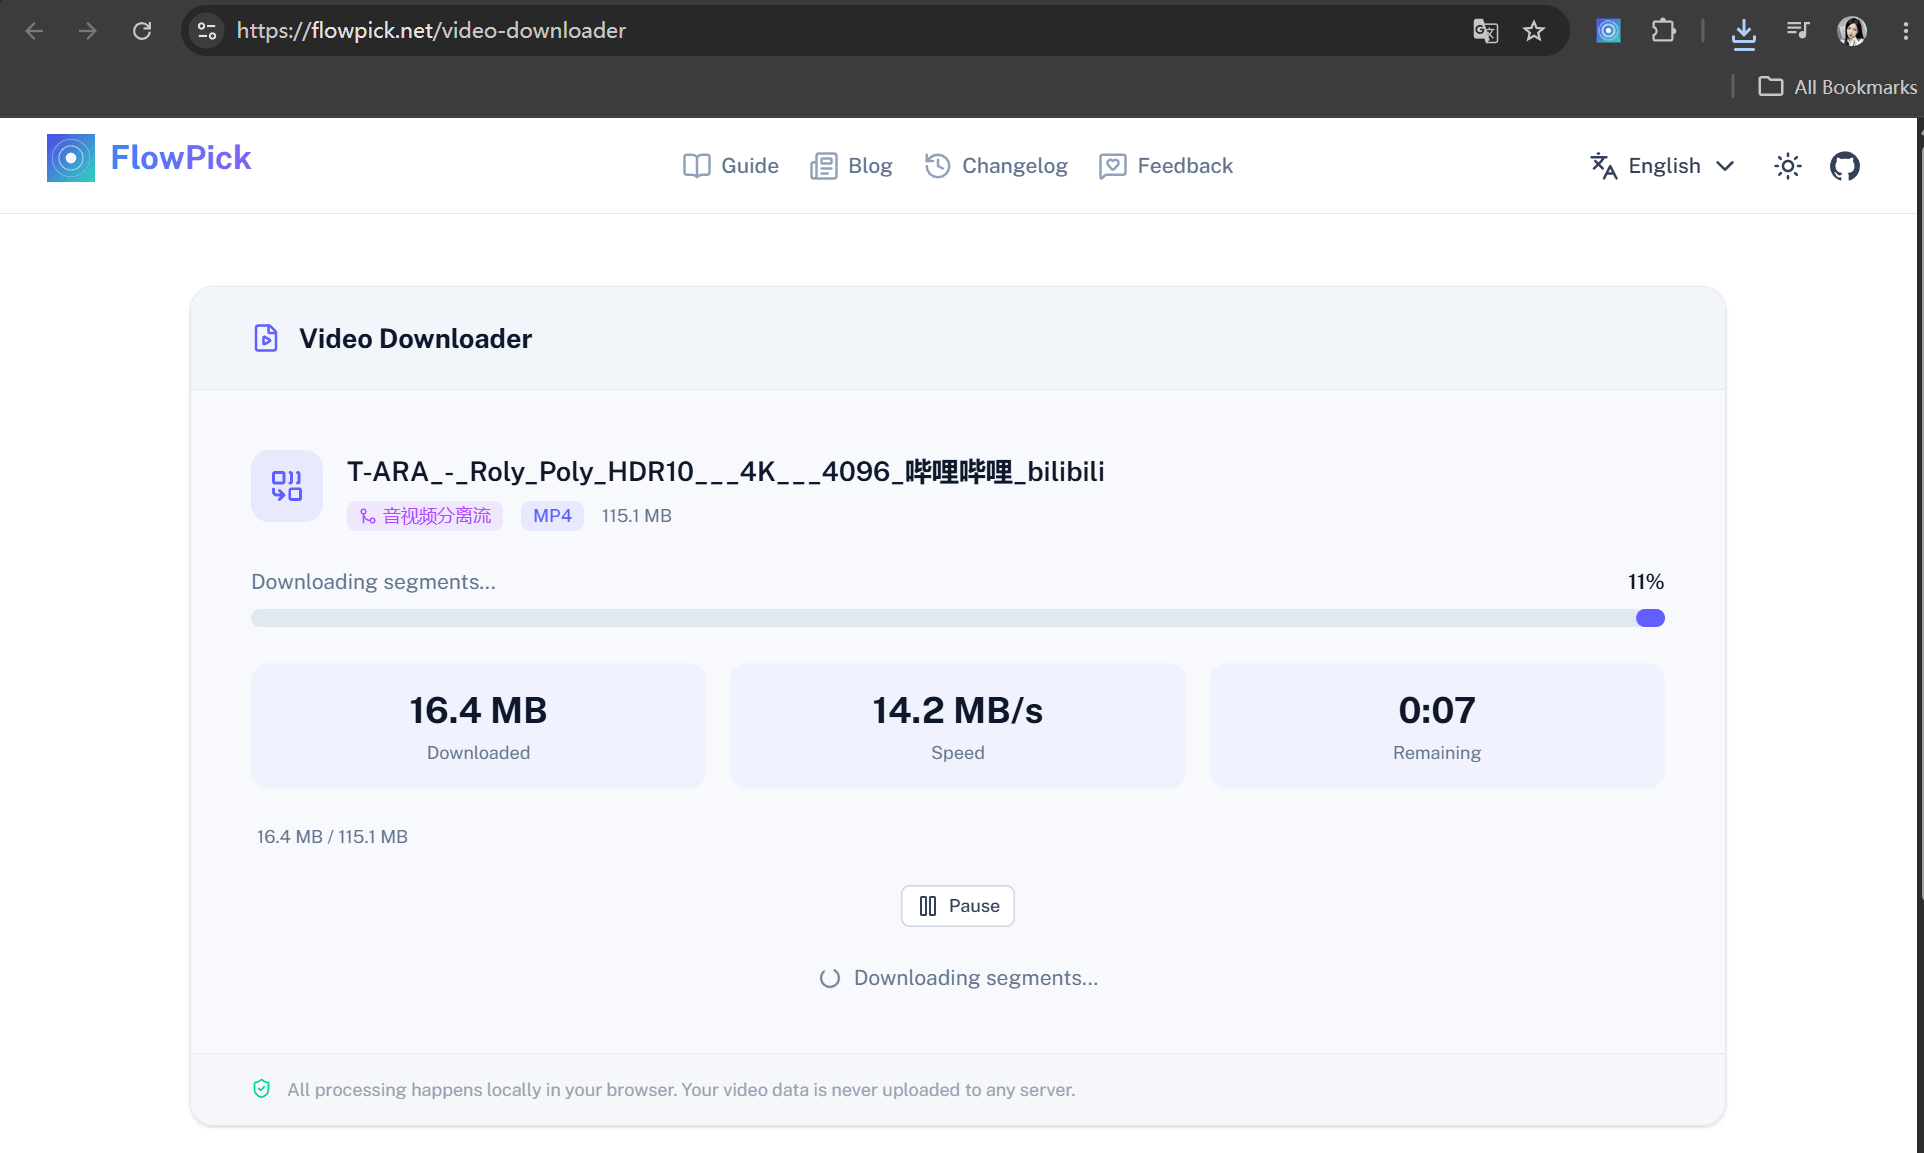Open the Guide page

[731, 166]
